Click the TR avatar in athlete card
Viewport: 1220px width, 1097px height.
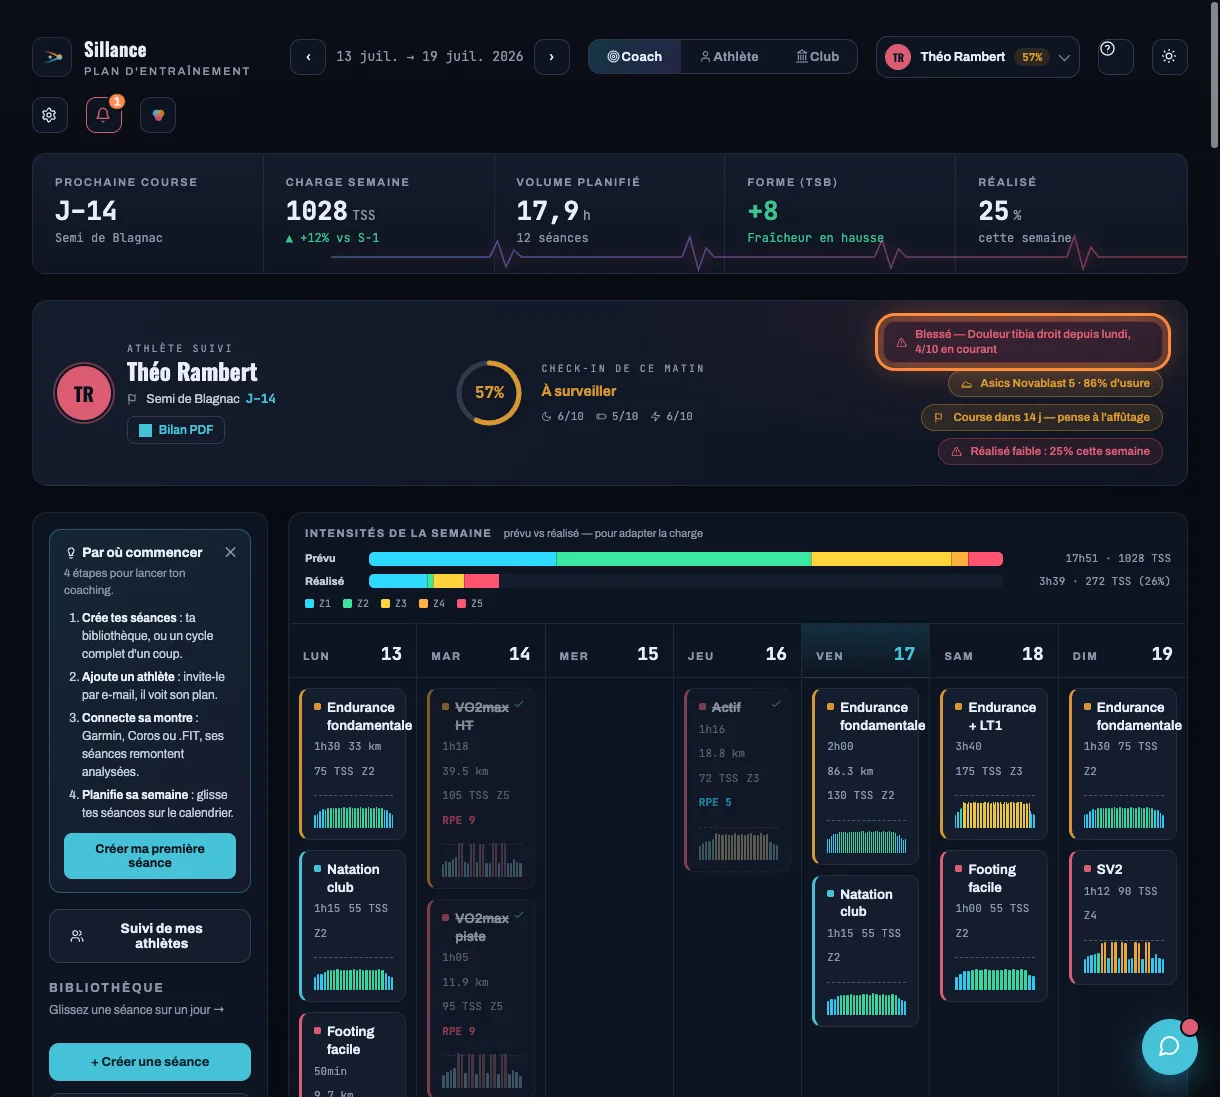point(84,394)
